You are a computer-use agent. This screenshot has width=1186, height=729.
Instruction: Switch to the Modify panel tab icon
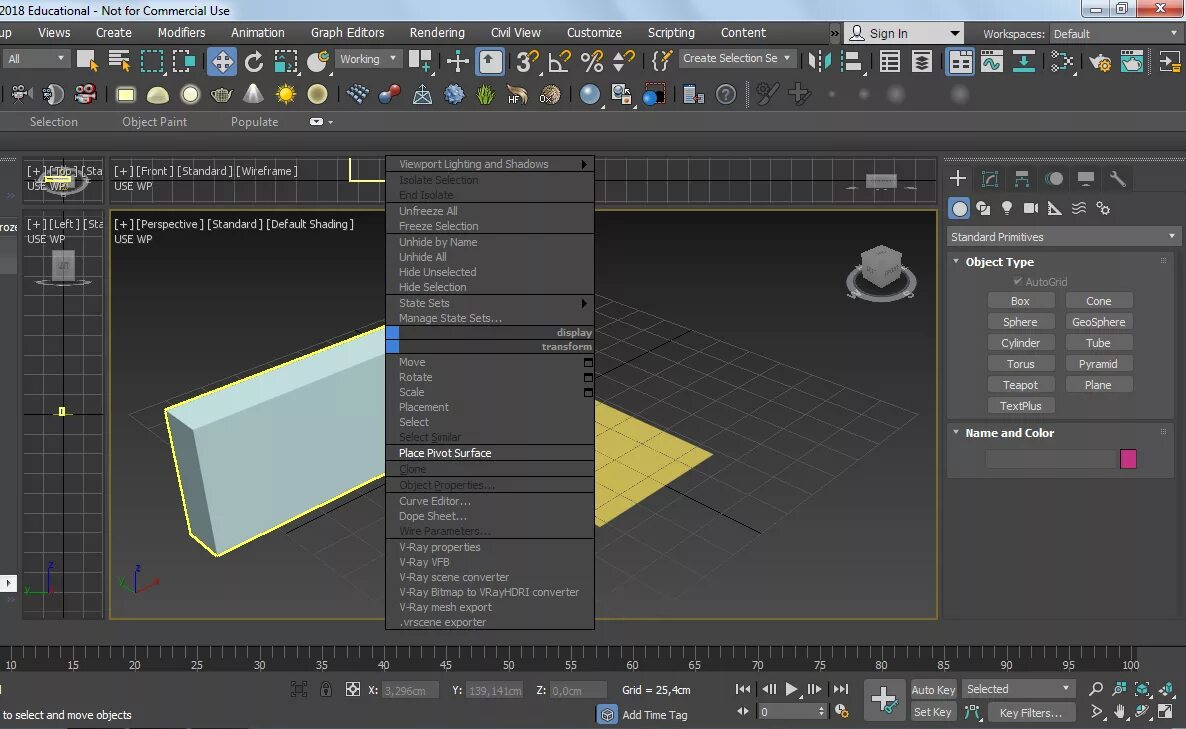990,179
